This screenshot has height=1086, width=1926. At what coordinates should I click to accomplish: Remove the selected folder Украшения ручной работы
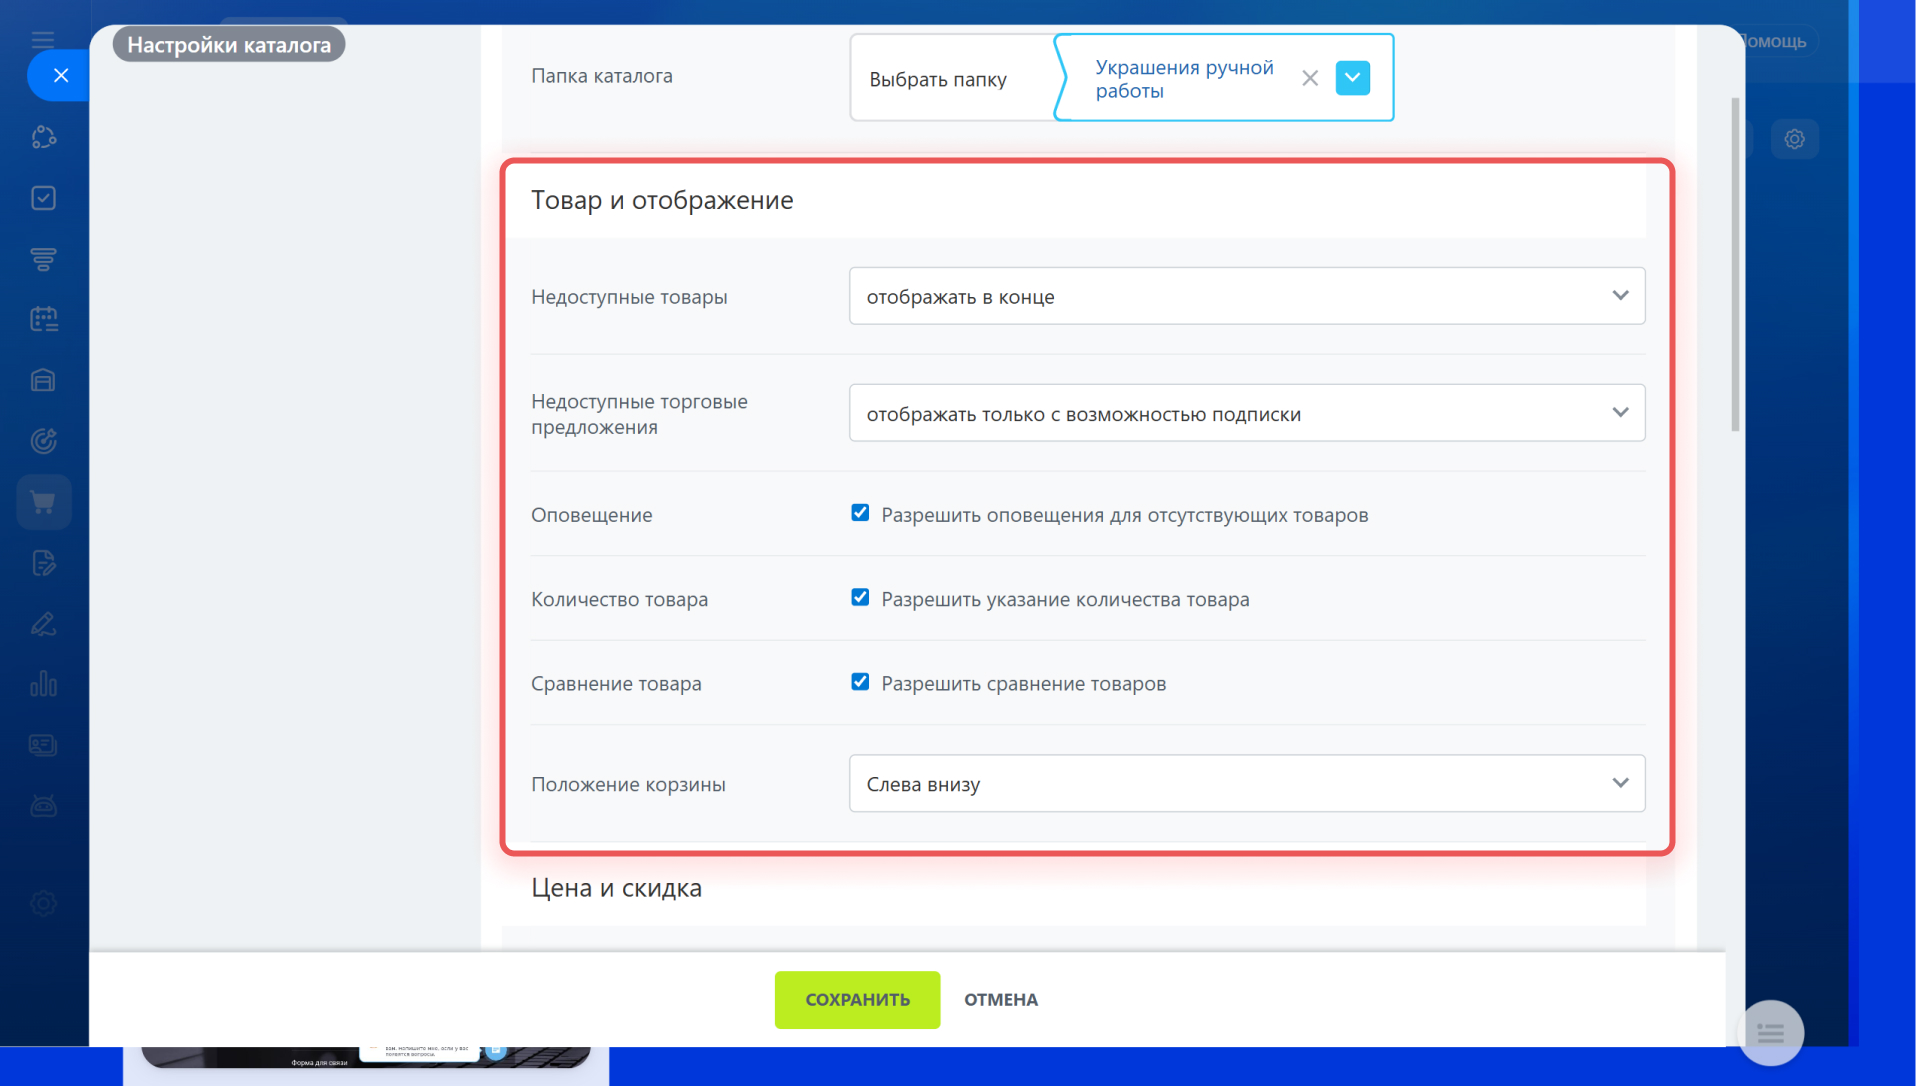(x=1310, y=78)
